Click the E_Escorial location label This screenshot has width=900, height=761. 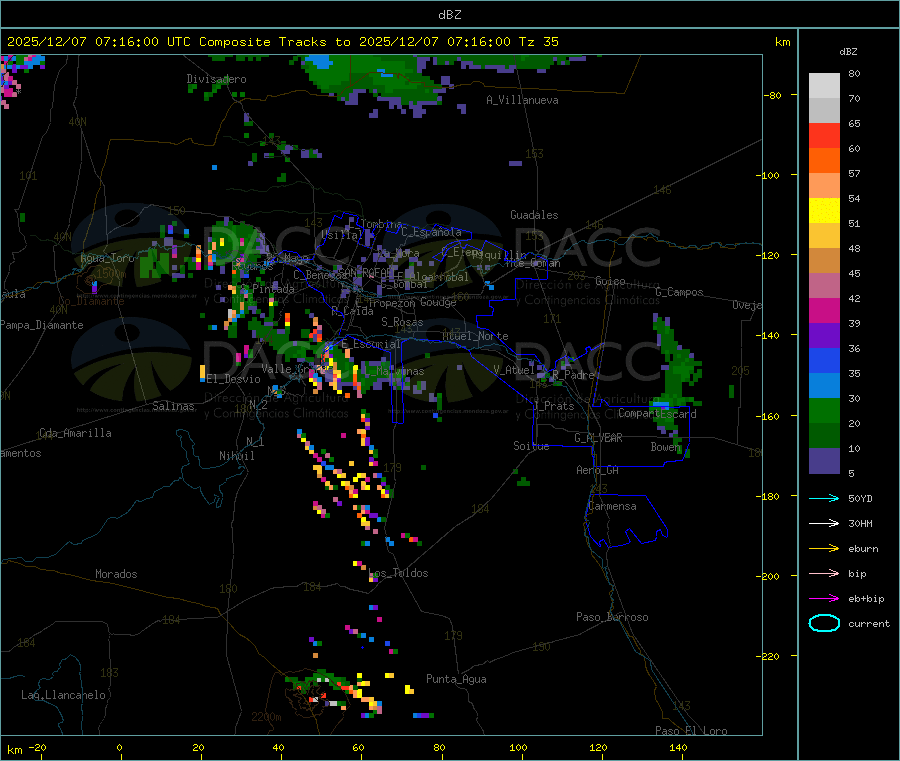[x=371, y=344]
